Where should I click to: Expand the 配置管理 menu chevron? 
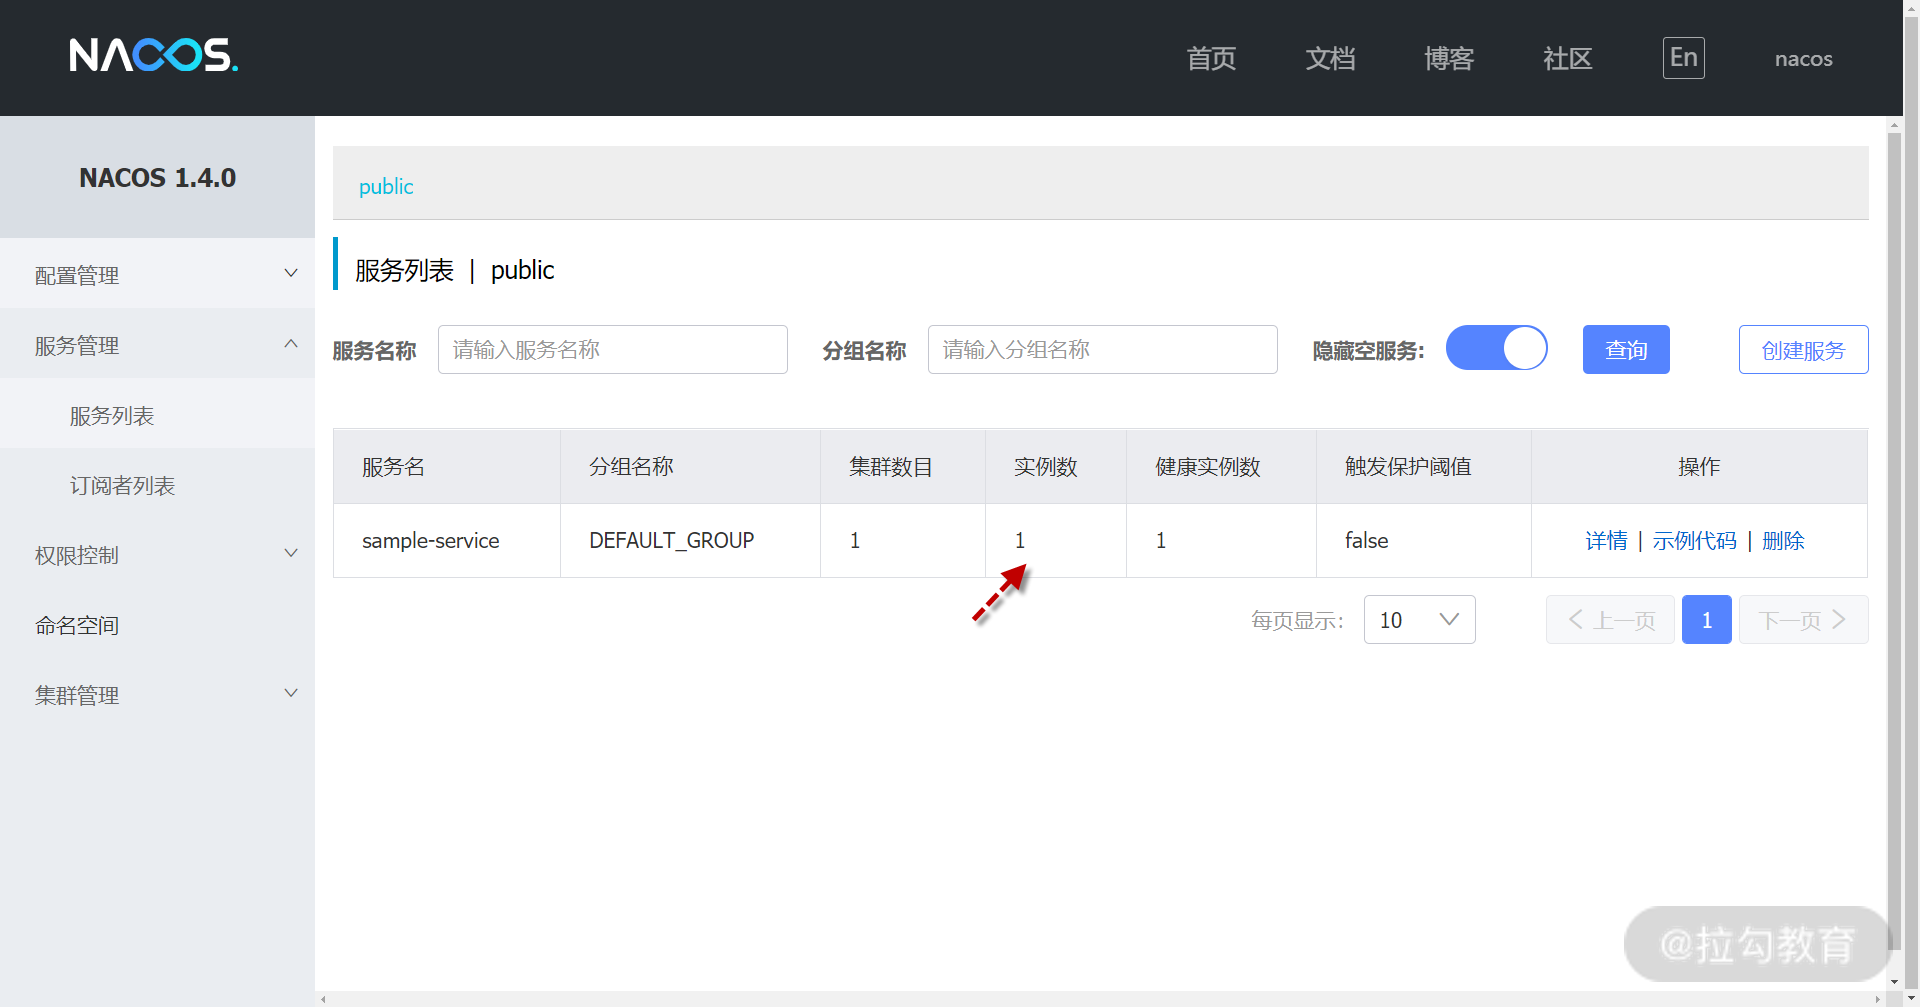[x=291, y=273]
